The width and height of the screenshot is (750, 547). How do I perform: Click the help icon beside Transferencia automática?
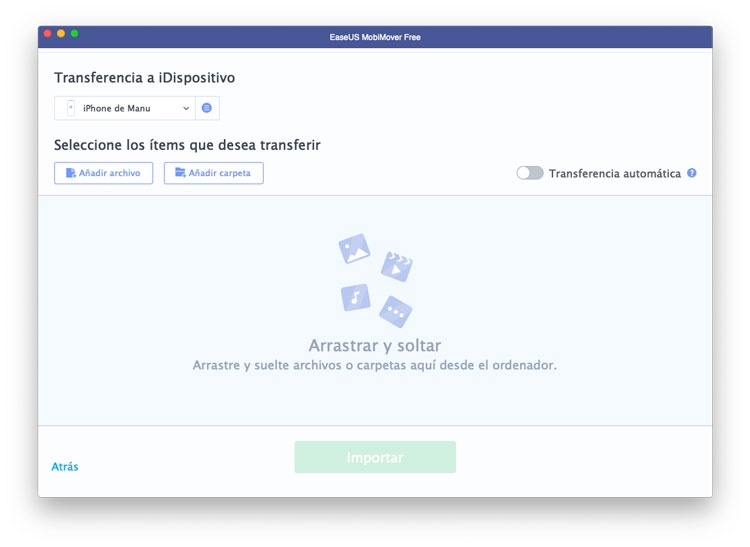pos(692,173)
